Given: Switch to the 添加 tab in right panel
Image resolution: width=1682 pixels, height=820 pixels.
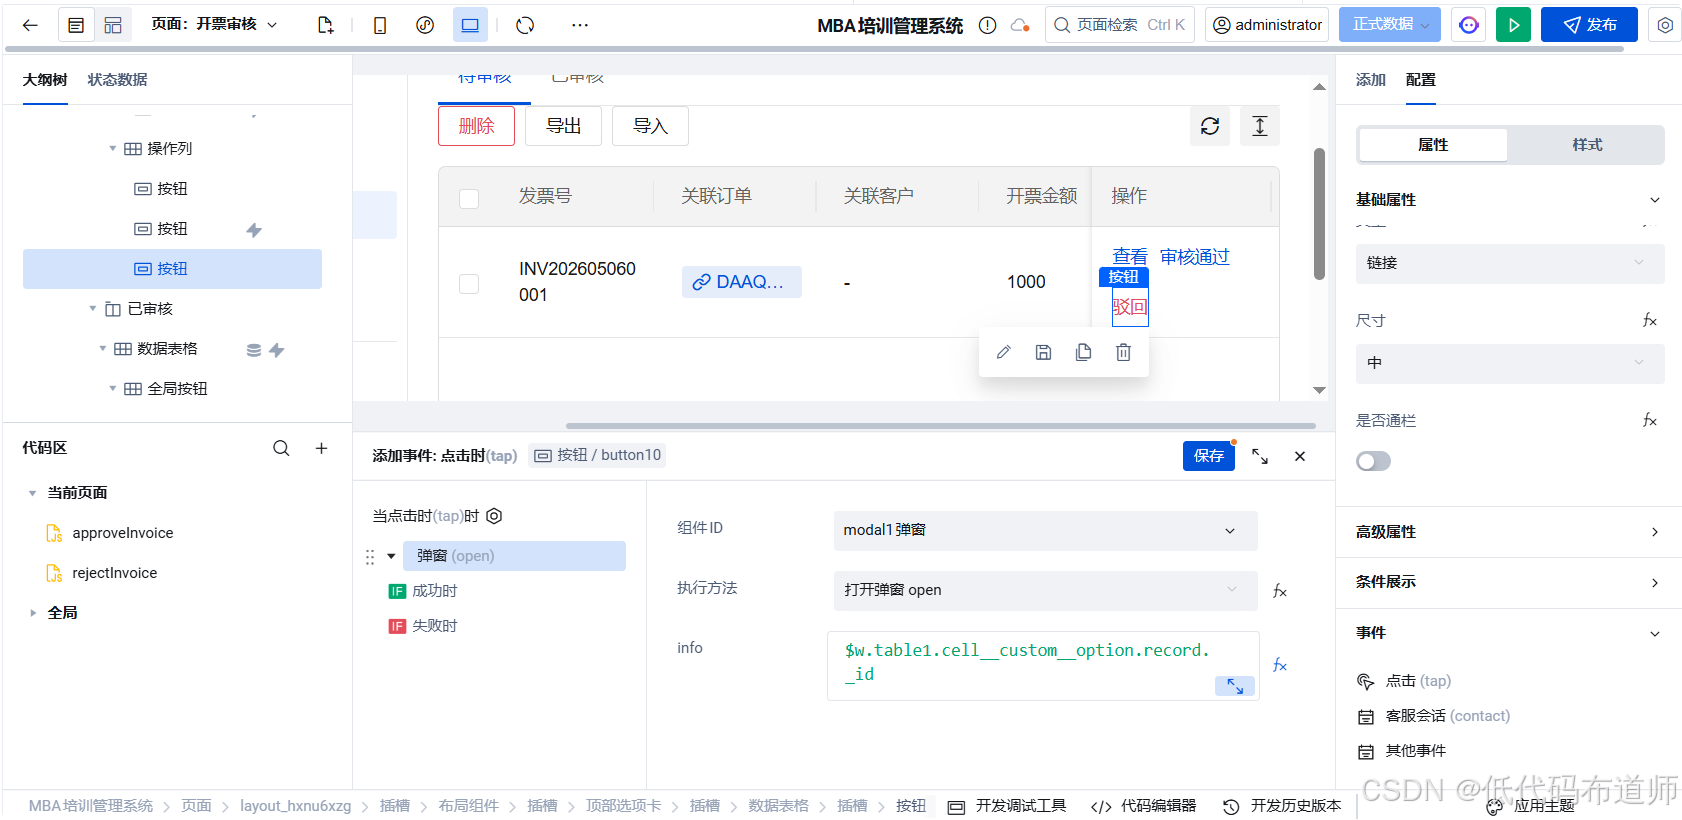Looking at the screenshot, I should click(x=1370, y=80).
